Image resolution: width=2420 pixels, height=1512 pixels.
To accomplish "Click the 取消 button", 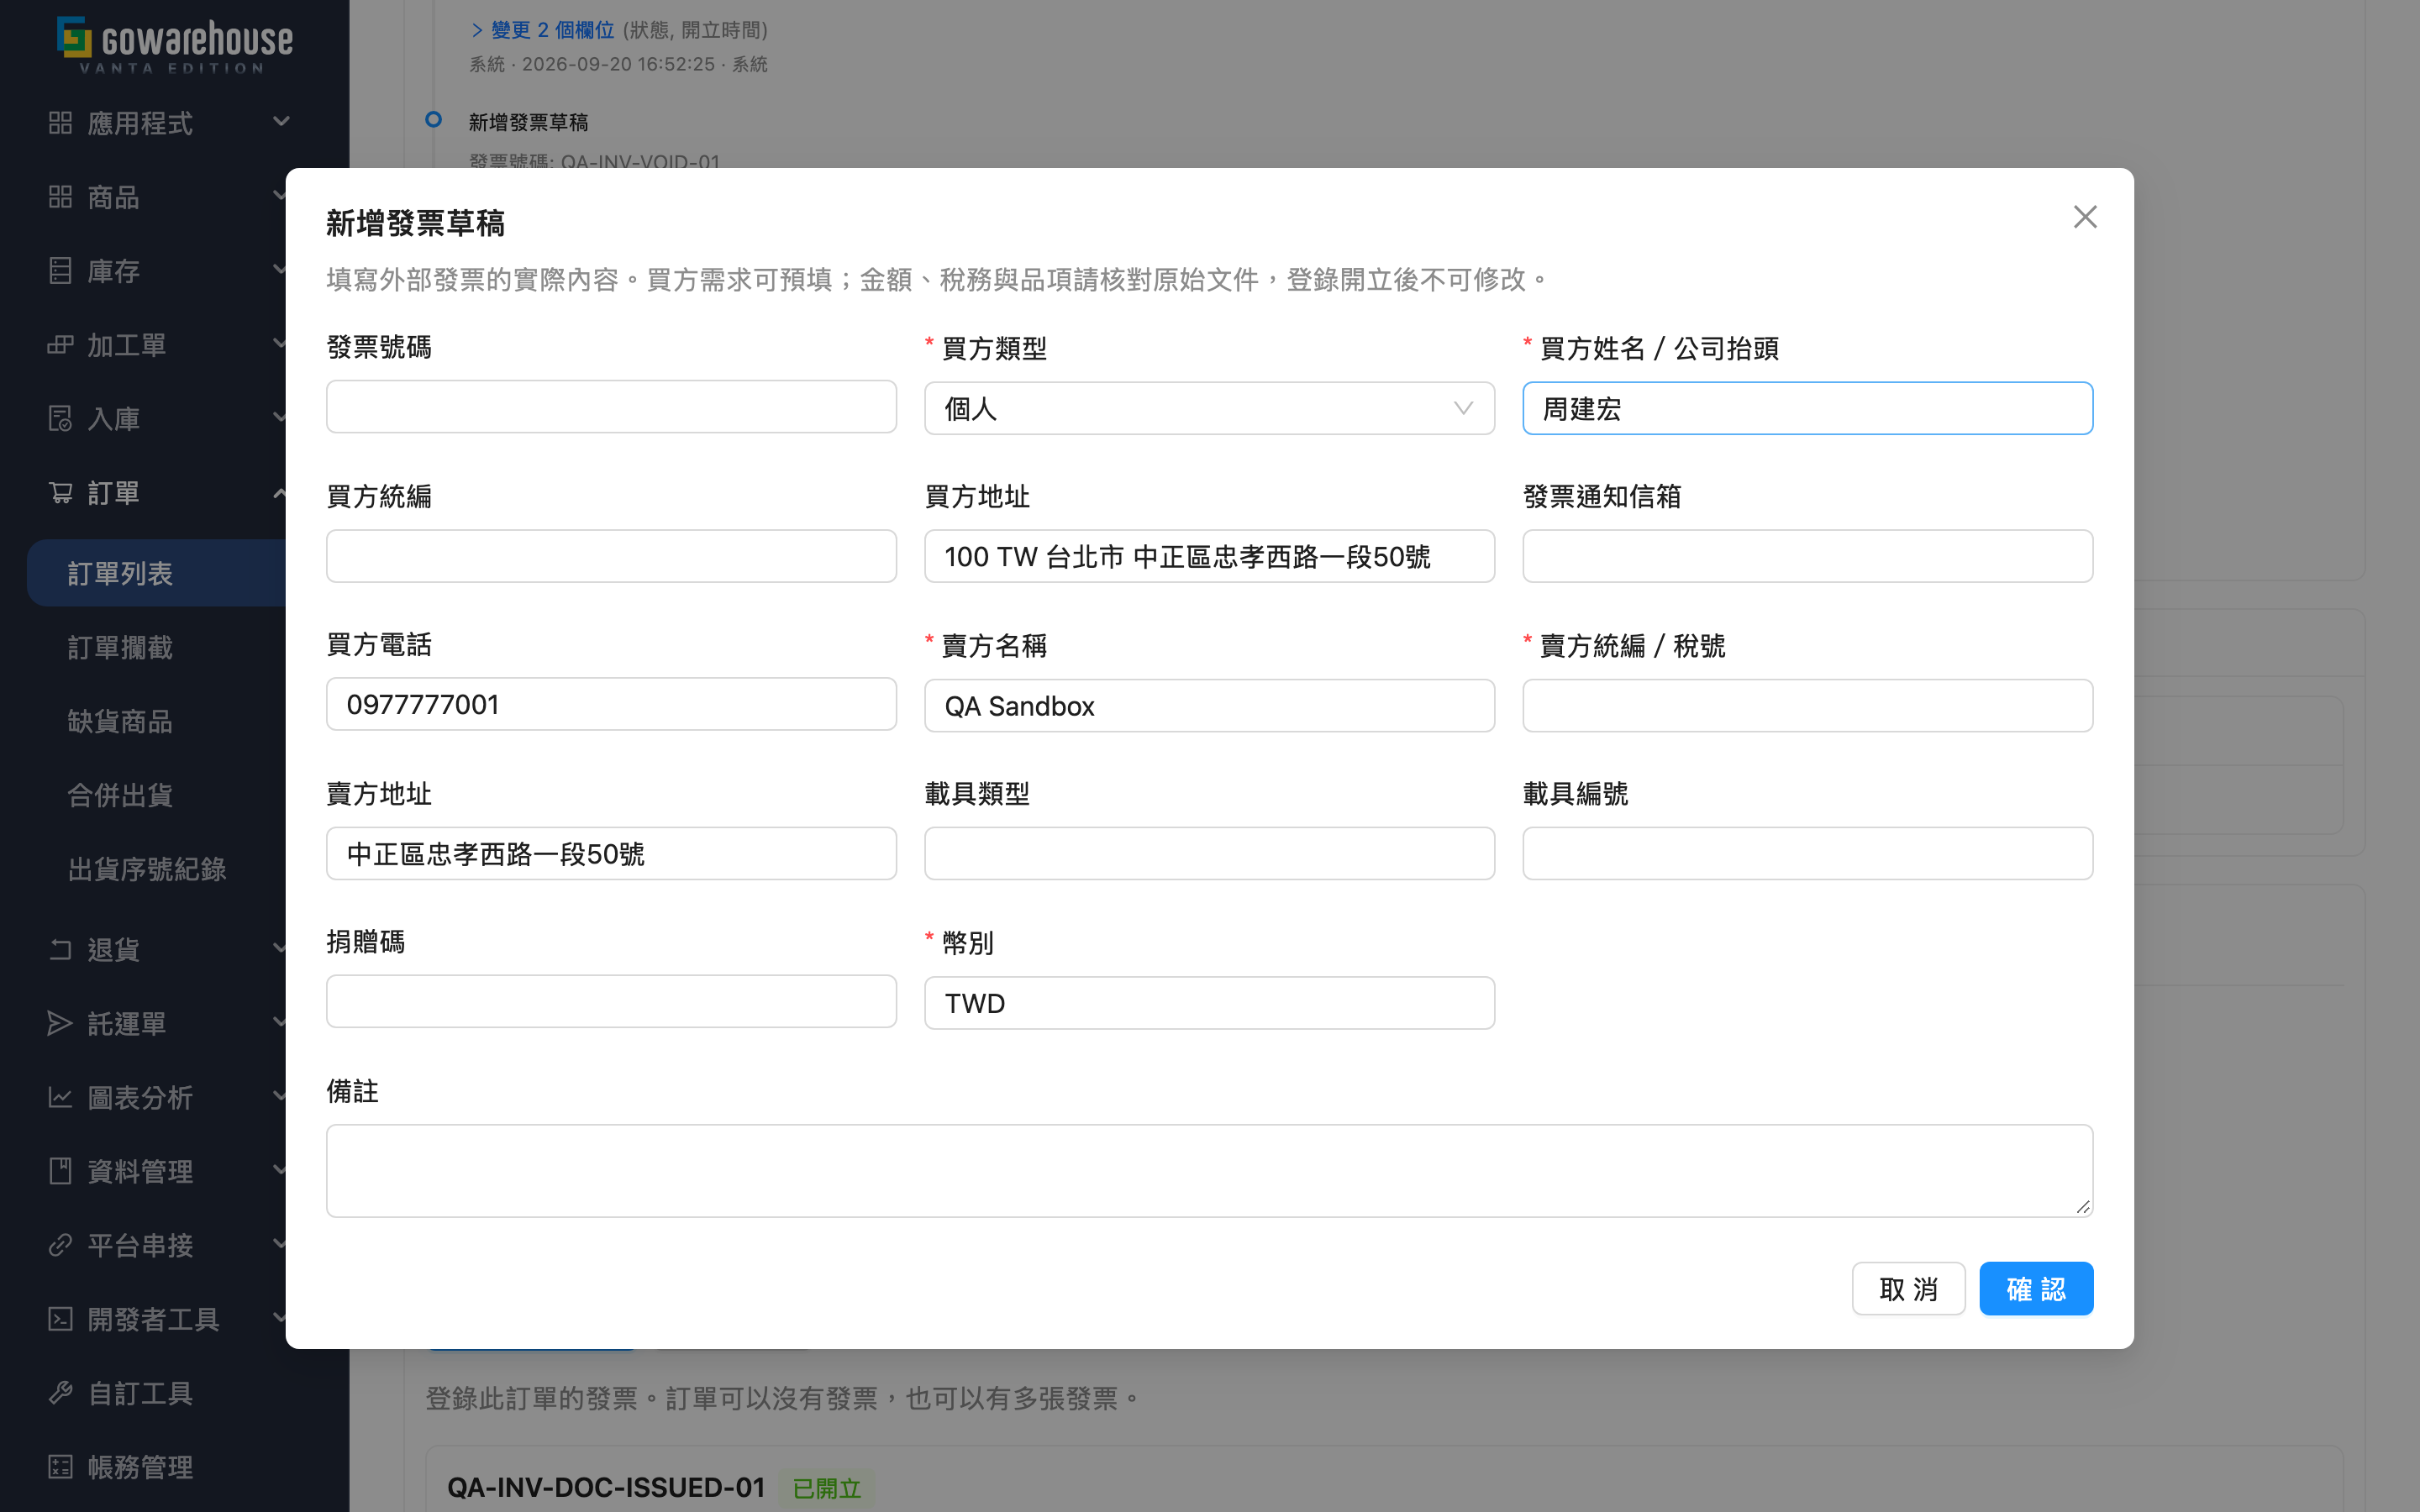I will pyautogui.click(x=1908, y=1288).
